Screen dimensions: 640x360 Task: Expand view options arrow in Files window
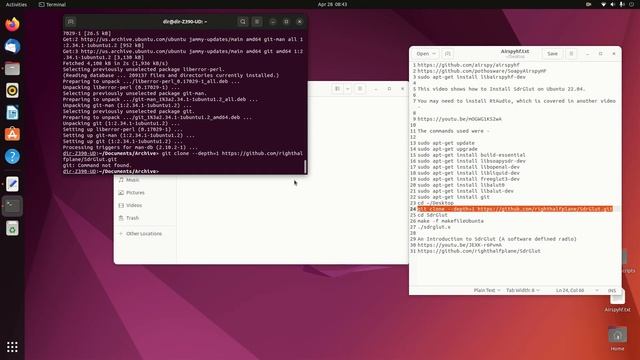point(348,89)
